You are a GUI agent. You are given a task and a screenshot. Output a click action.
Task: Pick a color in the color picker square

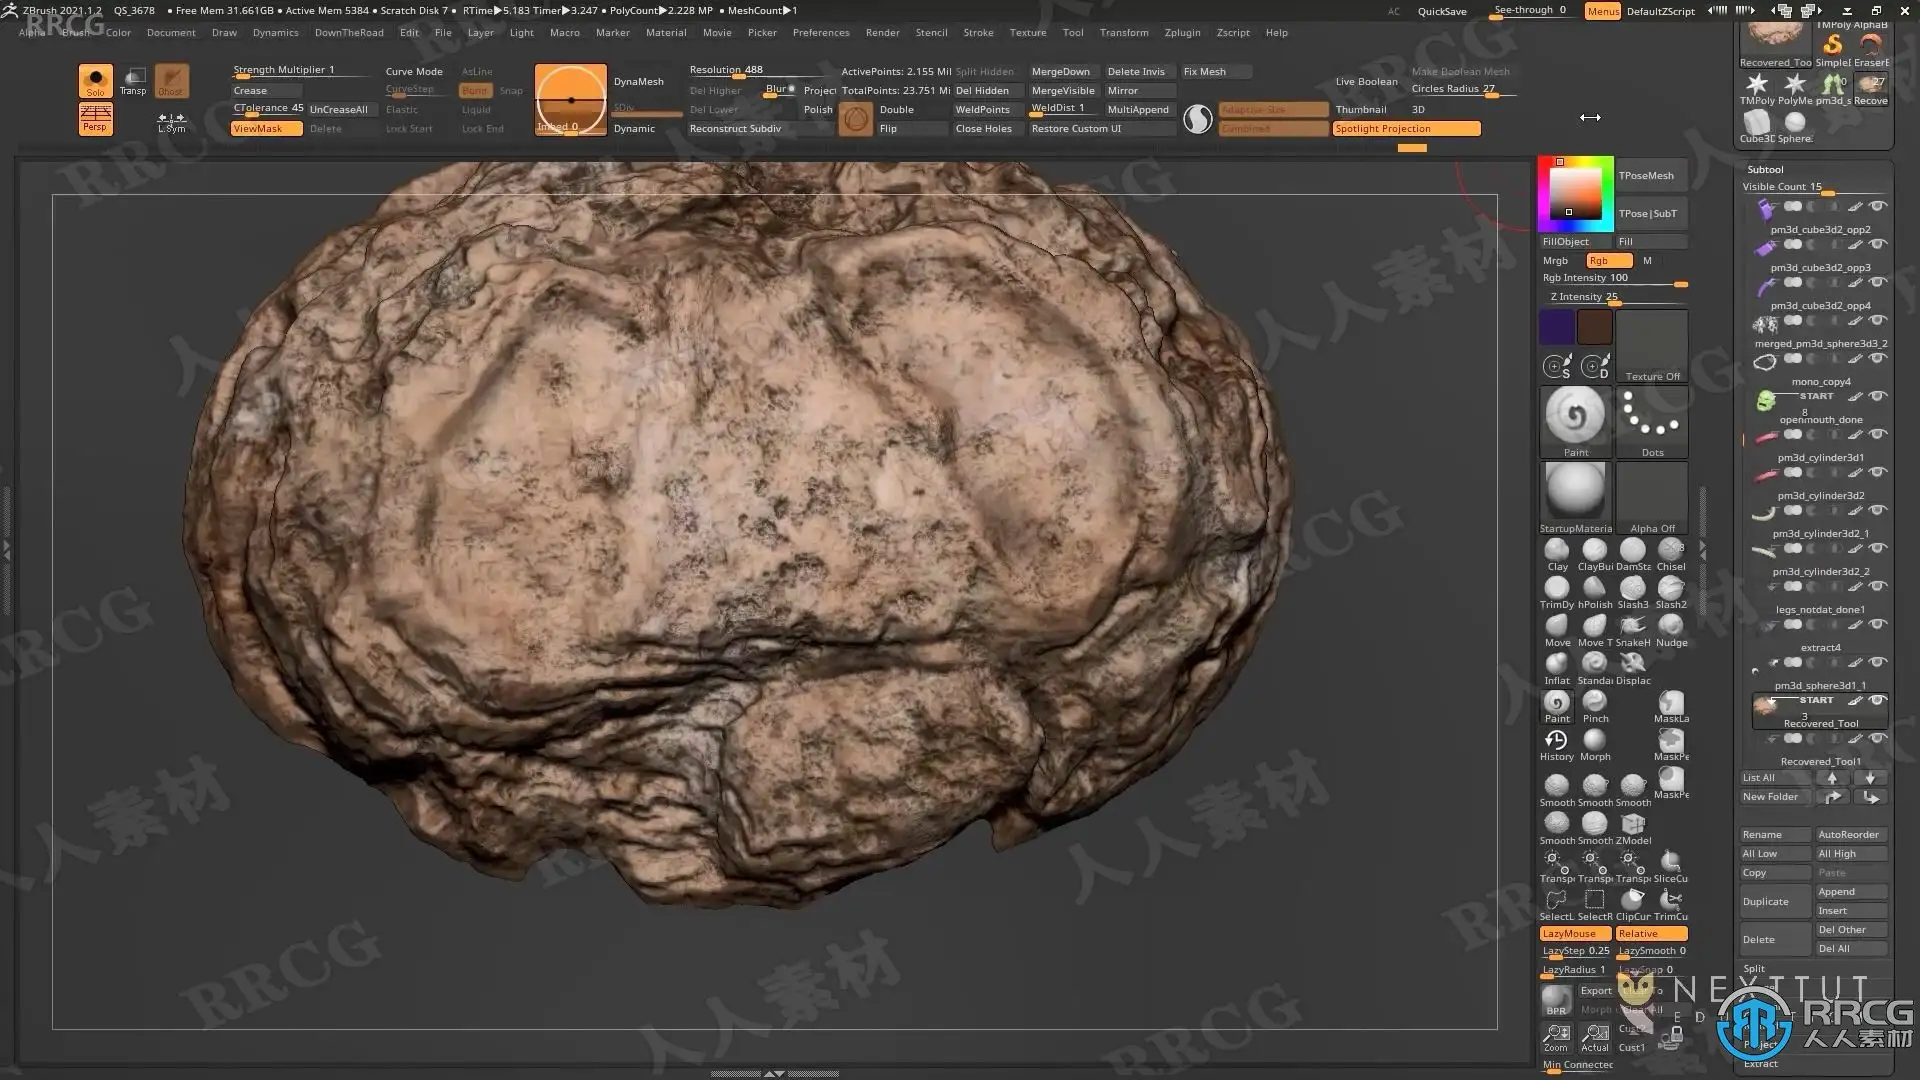[1576, 193]
